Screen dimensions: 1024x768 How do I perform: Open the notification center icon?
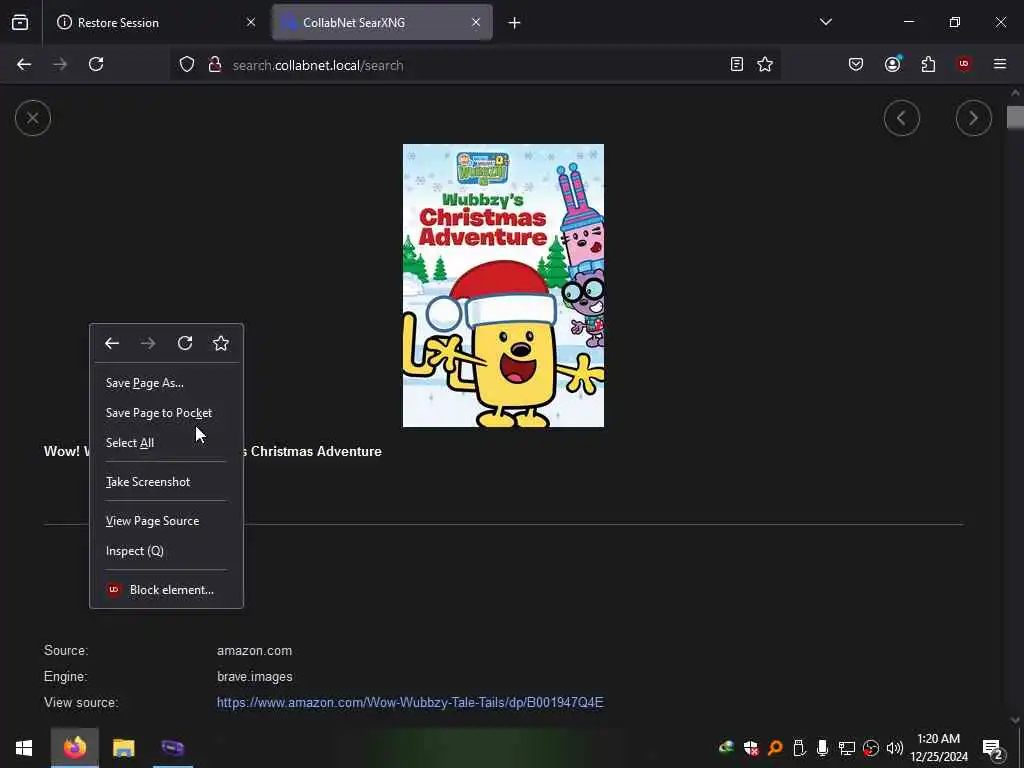992,748
